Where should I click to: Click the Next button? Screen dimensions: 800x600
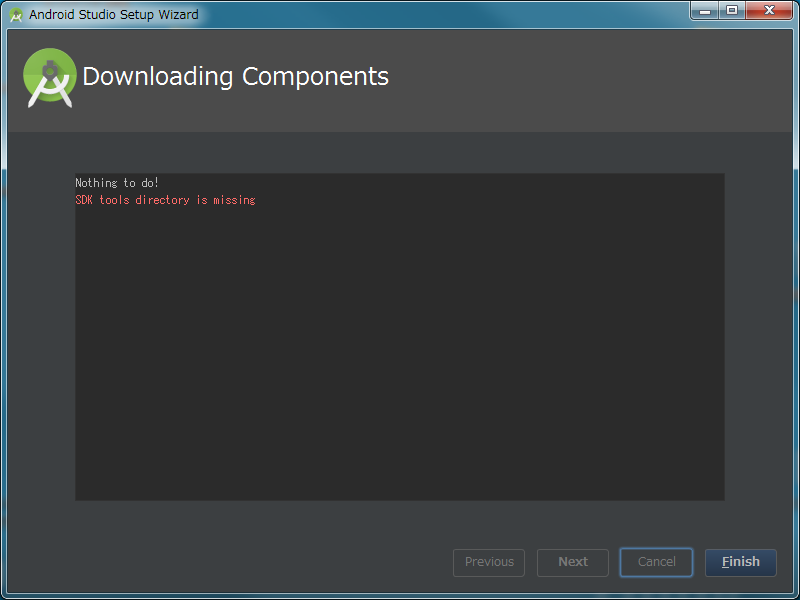pos(572,562)
